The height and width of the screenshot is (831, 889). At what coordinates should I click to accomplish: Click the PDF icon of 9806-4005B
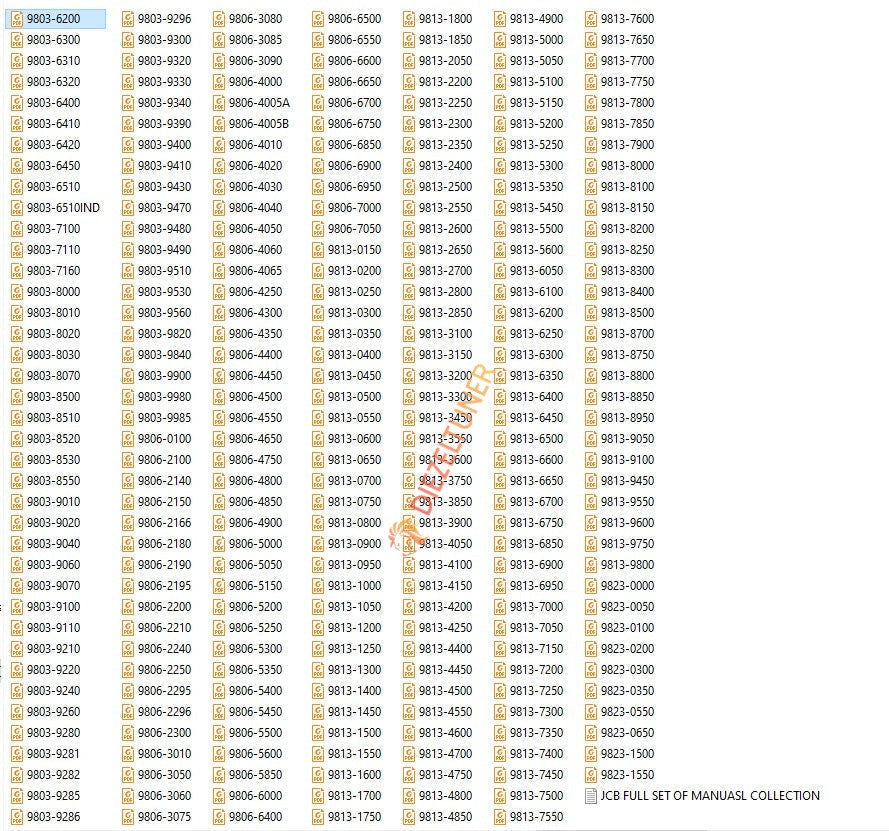point(219,124)
